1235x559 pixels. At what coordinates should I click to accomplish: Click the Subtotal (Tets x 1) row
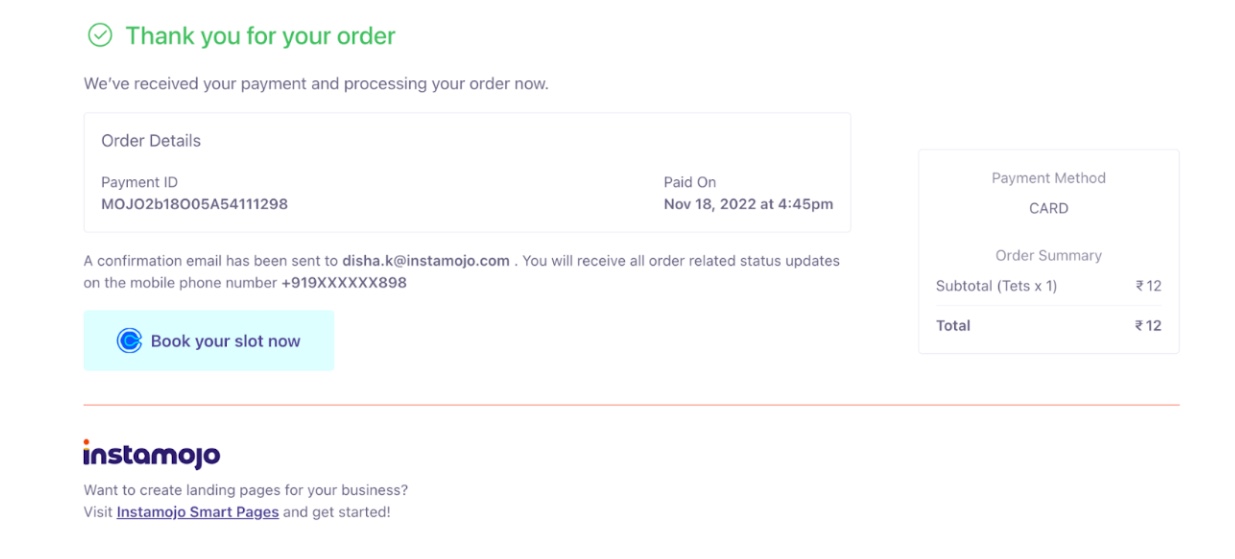point(1048,286)
